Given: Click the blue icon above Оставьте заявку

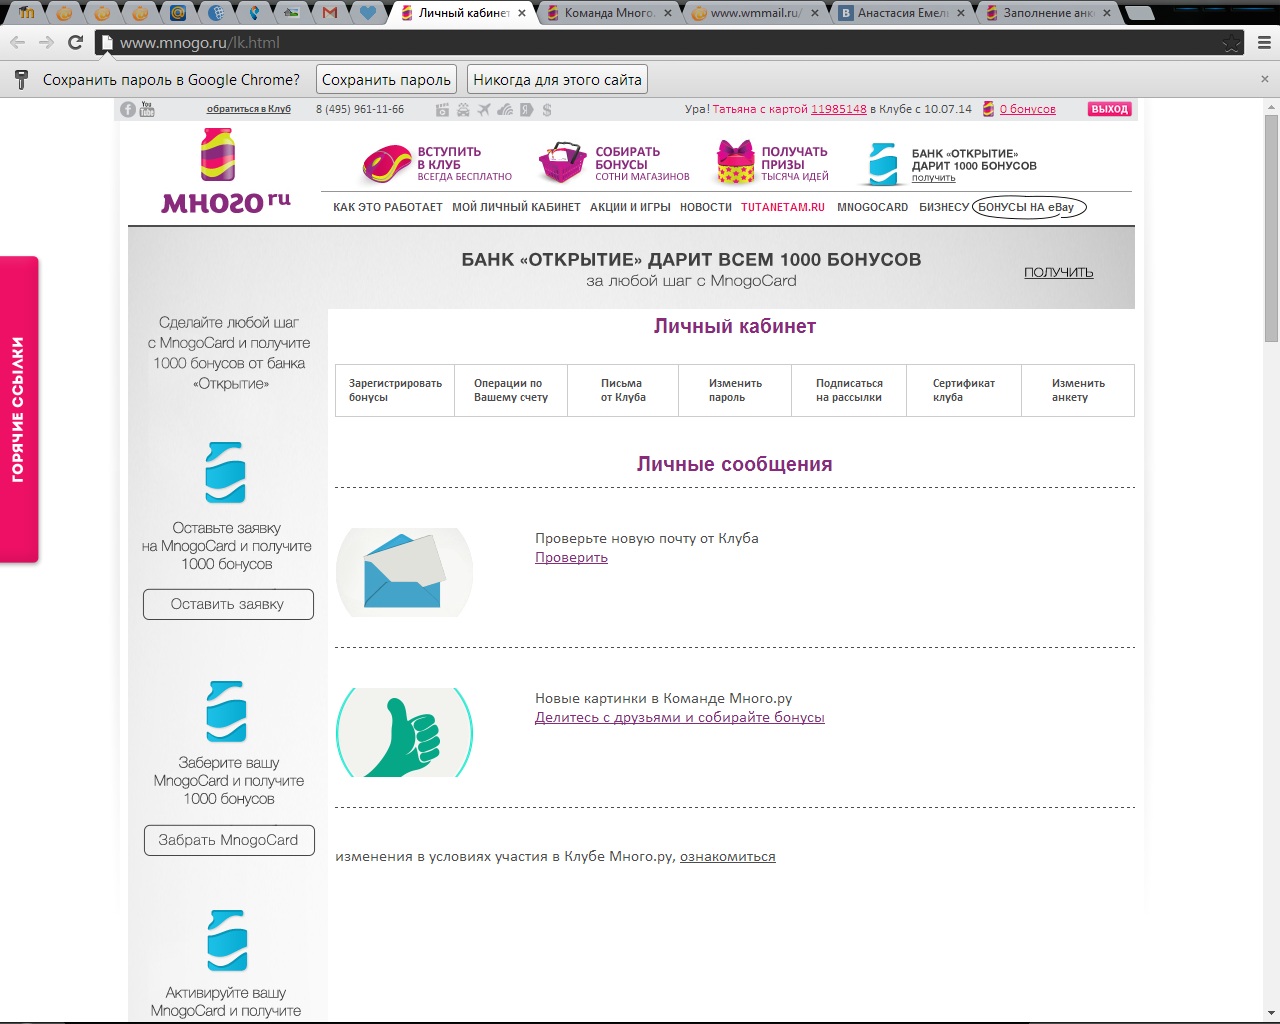Looking at the screenshot, I should (226, 472).
